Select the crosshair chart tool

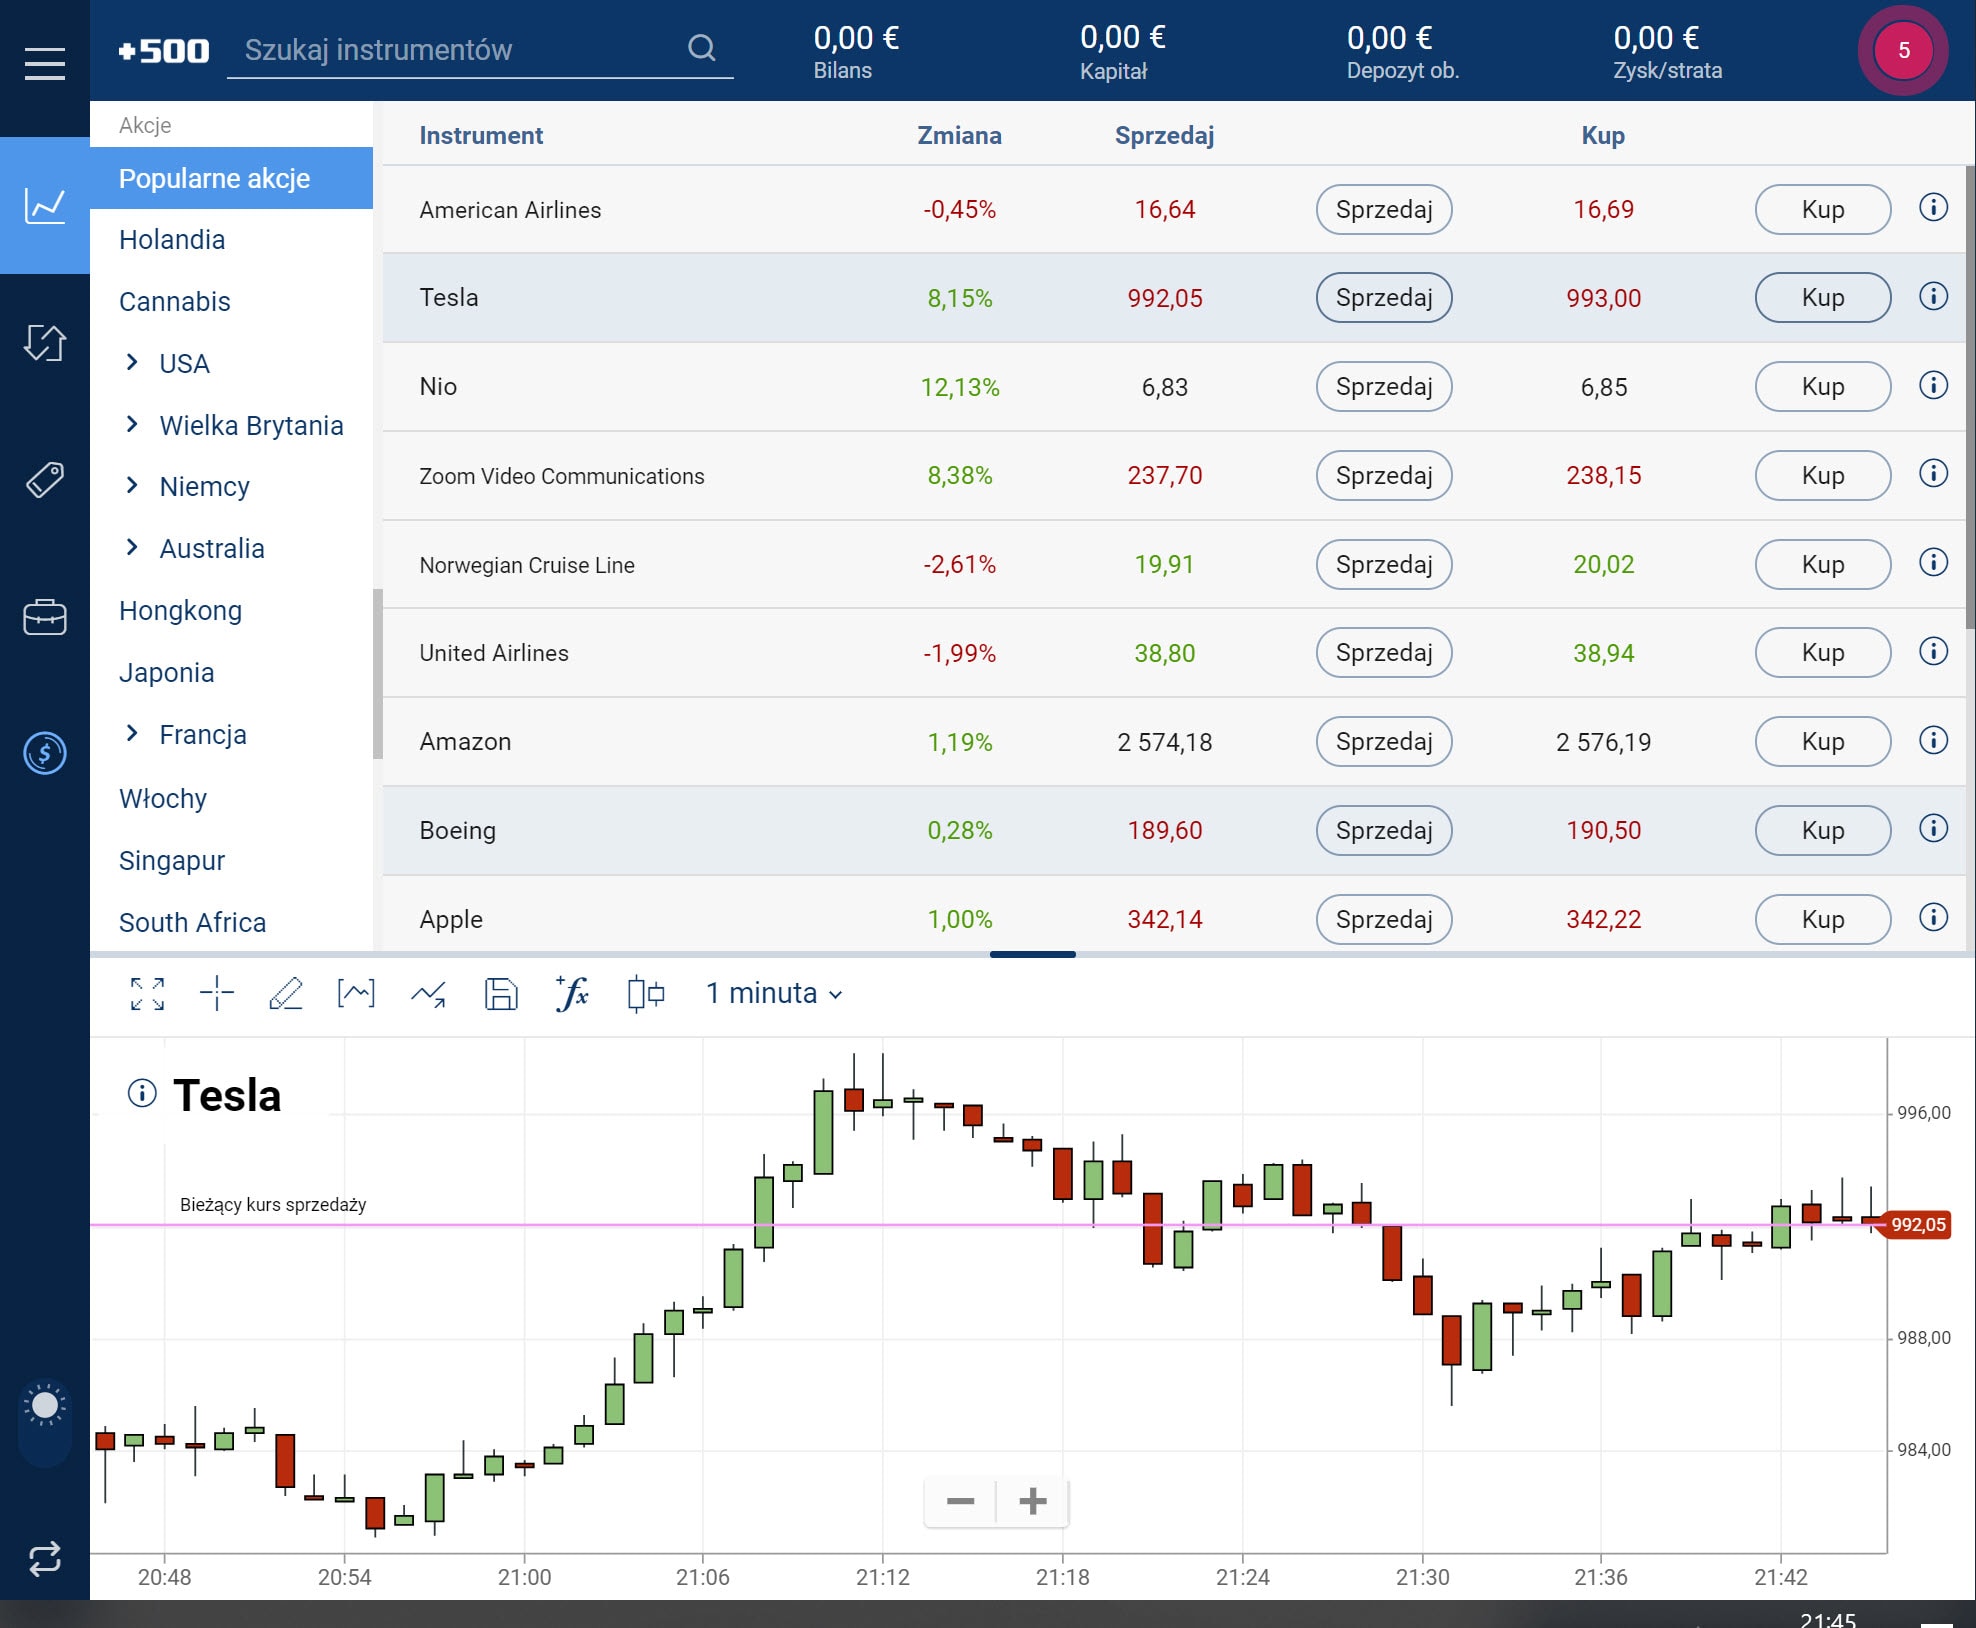tap(217, 994)
